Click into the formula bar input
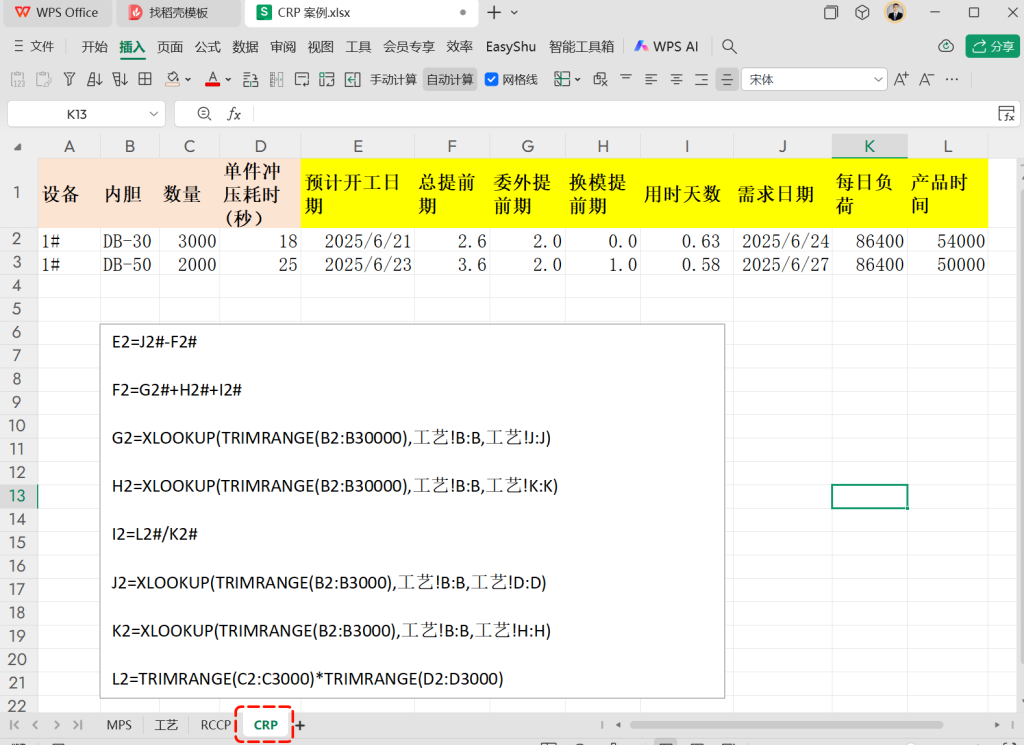 point(623,114)
